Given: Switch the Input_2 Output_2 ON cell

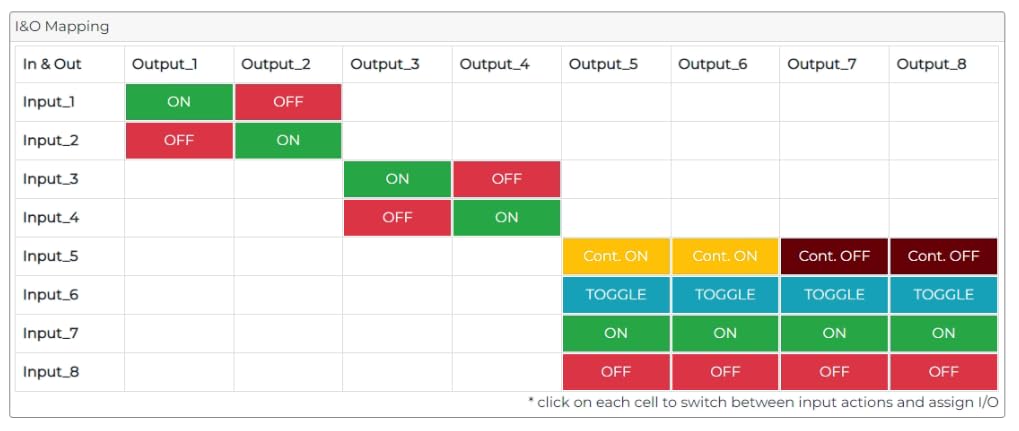Looking at the screenshot, I should (288, 140).
